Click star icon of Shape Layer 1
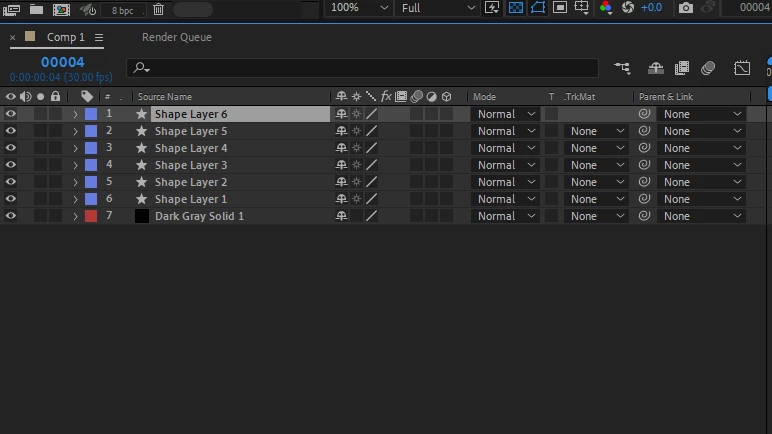The width and height of the screenshot is (772, 434). tap(141, 199)
